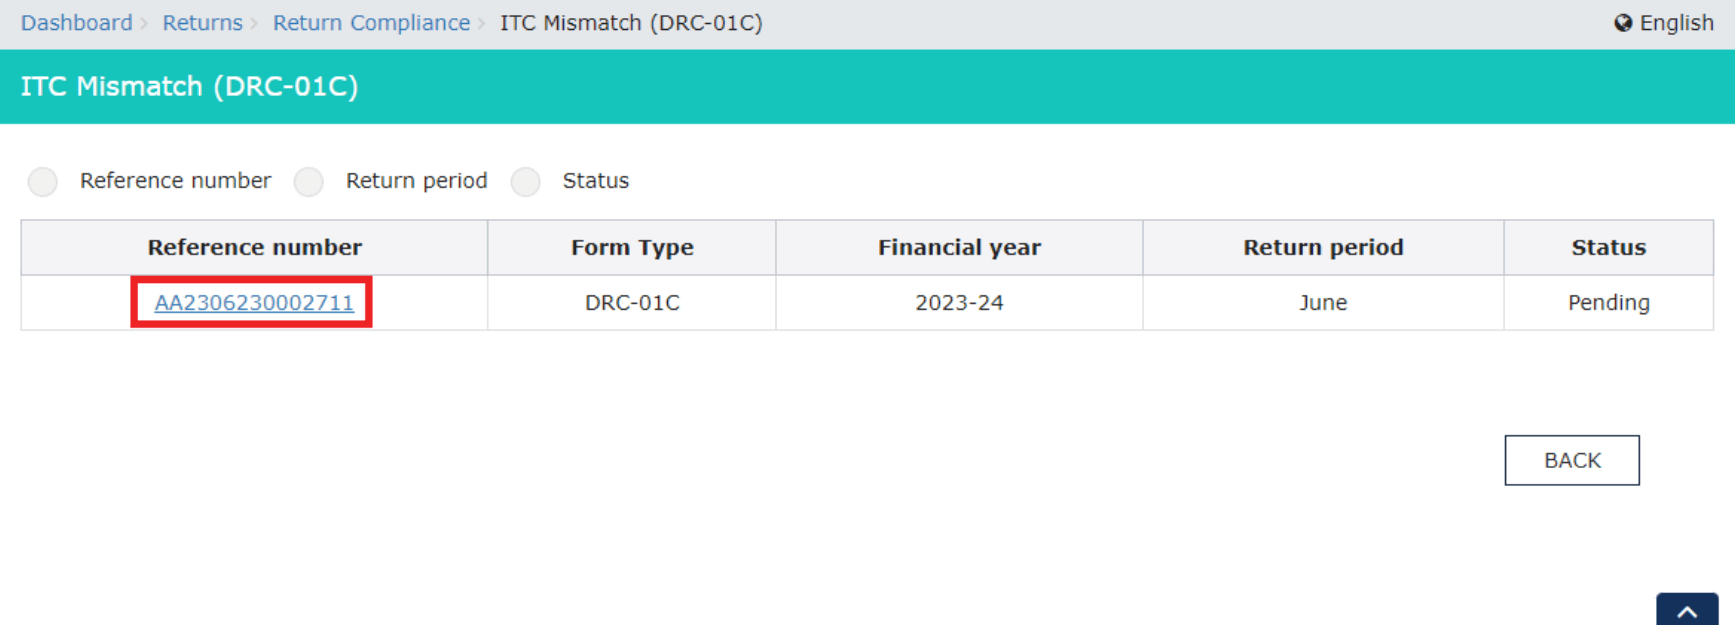Open reference number AA2306230002711
1735x625 pixels.
(x=254, y=303)
